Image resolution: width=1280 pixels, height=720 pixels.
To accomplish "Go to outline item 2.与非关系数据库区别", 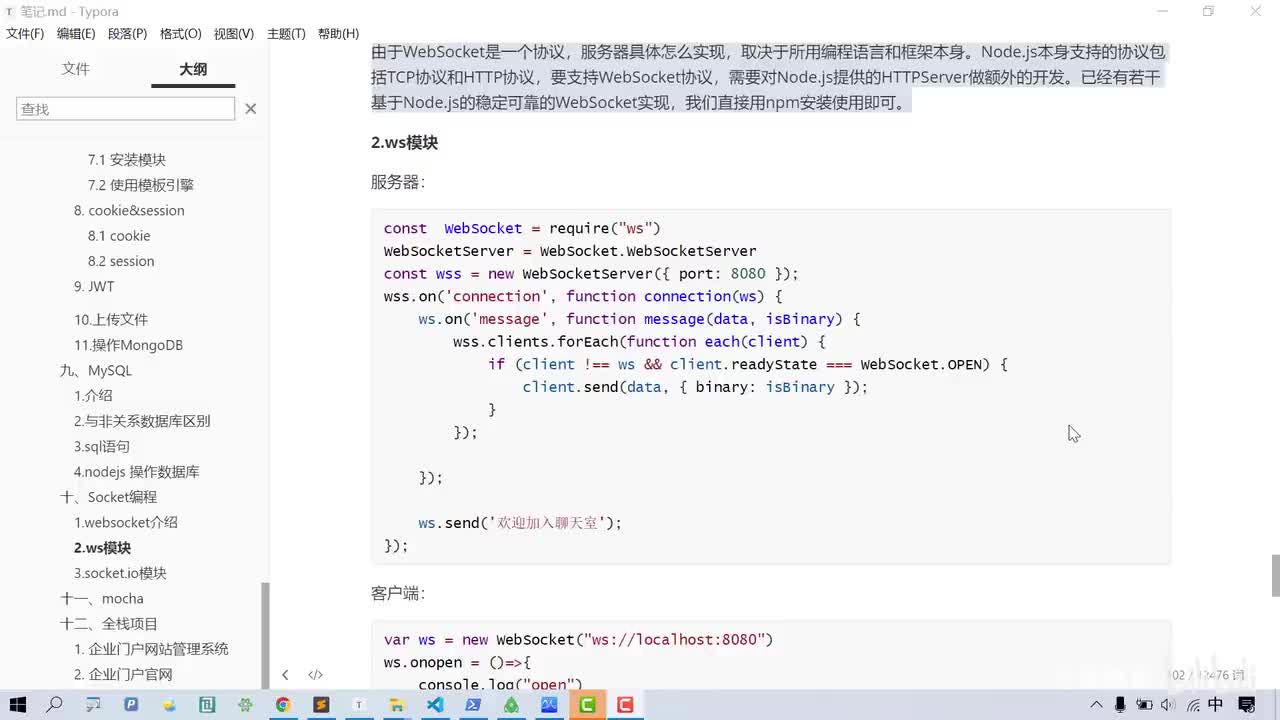I will coord(142,421).
